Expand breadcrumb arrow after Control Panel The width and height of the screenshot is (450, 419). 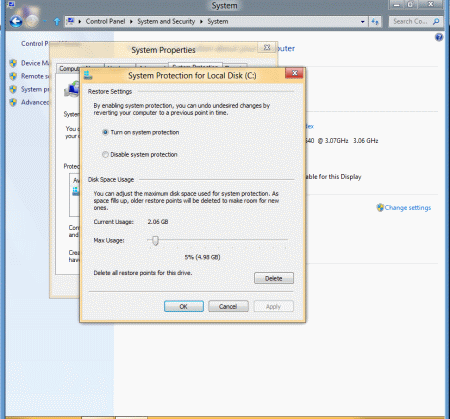coord(131,22)
